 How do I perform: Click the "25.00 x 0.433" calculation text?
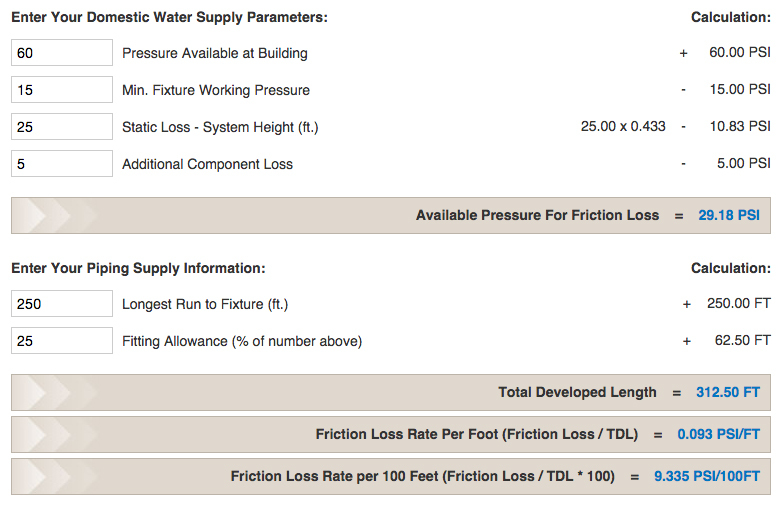[x=623, y=127]
